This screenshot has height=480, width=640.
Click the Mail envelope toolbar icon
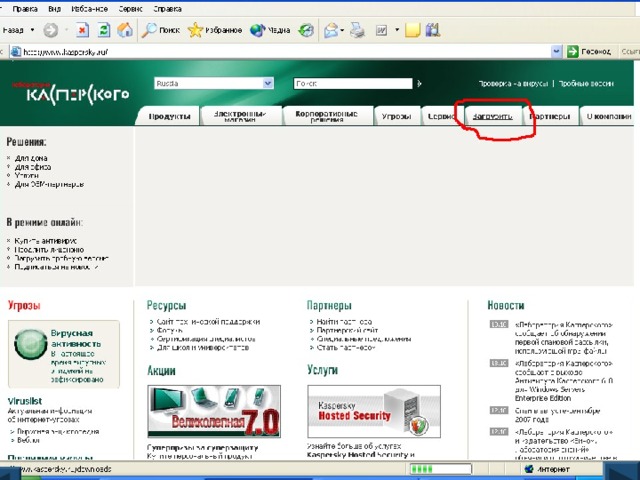coord(330,30)
